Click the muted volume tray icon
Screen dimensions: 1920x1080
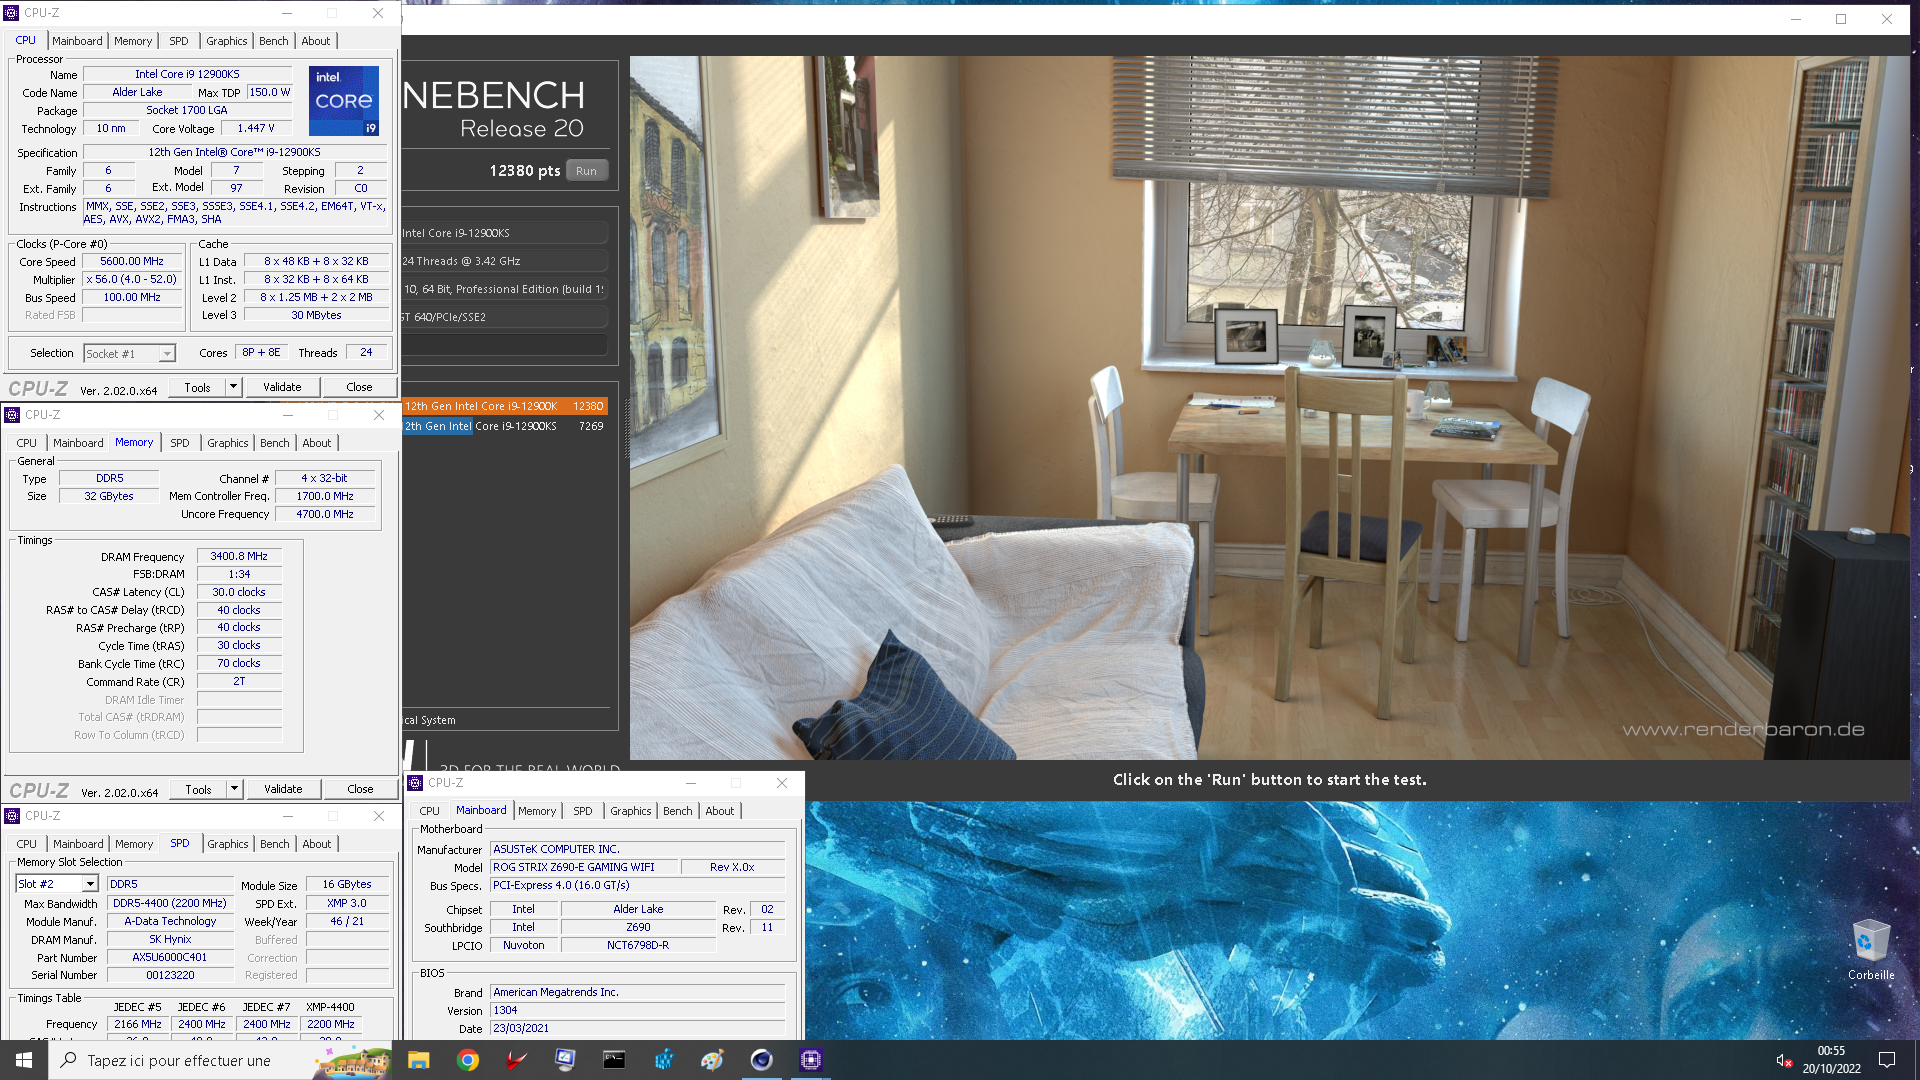[x=1783, y=1060]
